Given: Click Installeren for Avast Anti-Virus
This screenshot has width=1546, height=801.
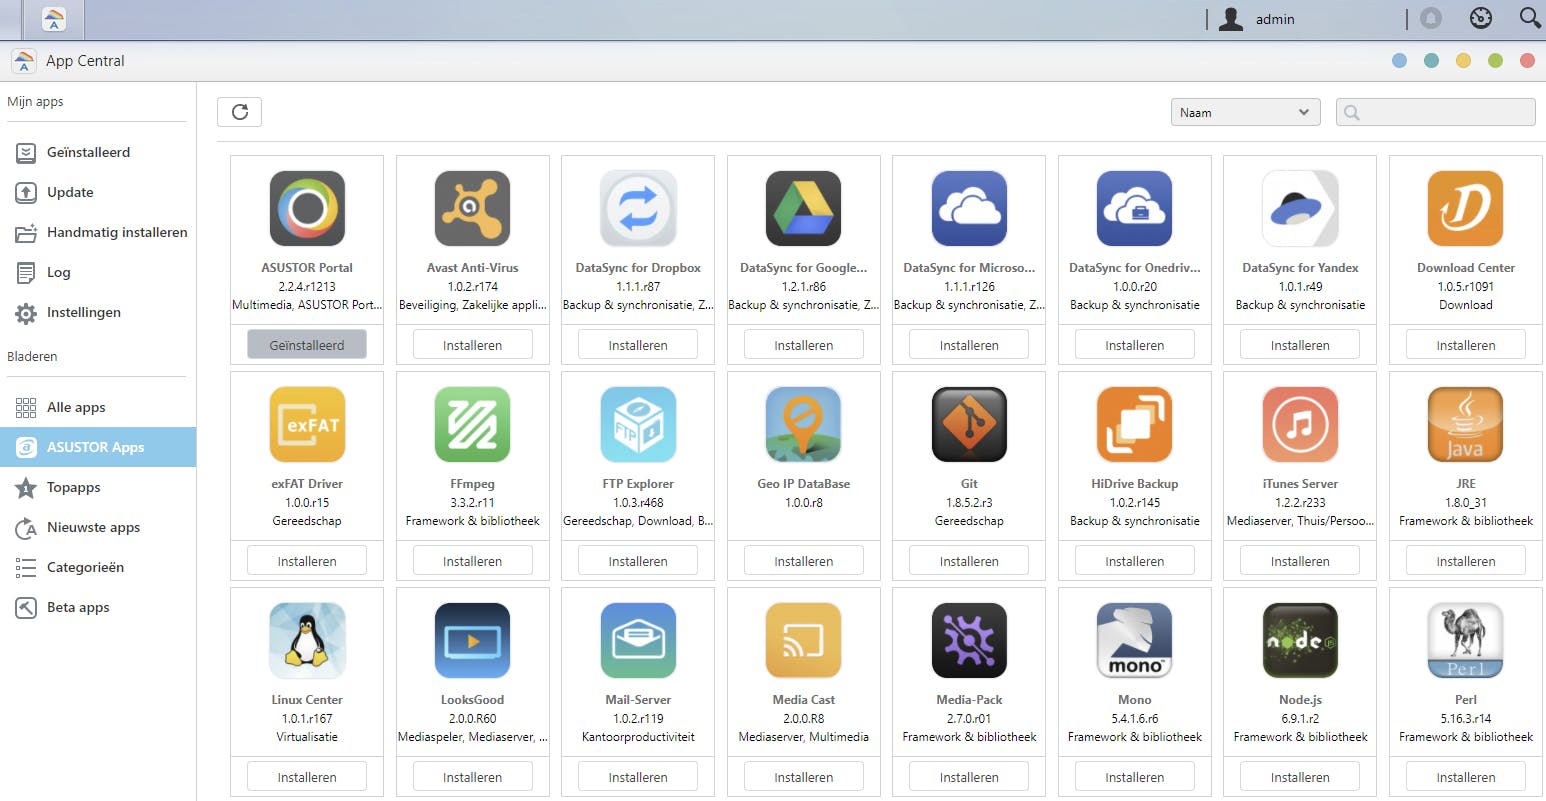Looking at the screenshot, I should point(473,345).
